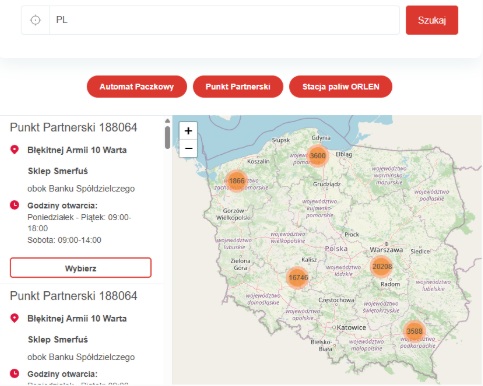Click the scrollbar up arrow in list
The image size is (483, 386).
167,121
